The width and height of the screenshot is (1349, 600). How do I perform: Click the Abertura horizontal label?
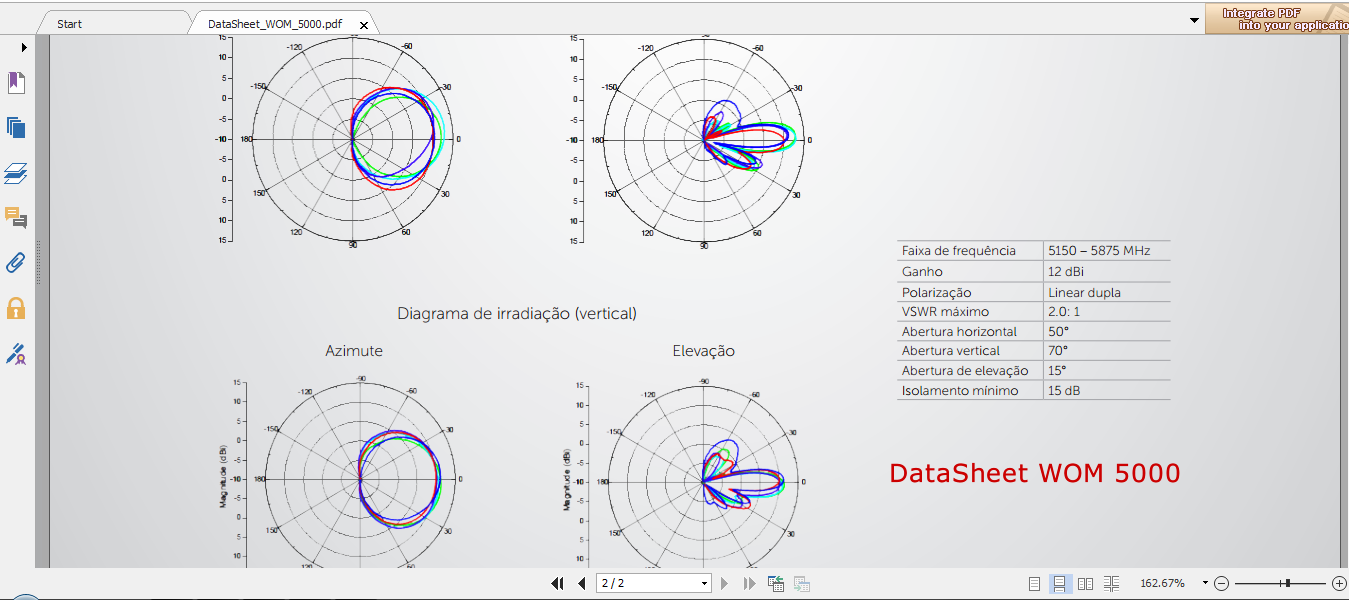959,332
